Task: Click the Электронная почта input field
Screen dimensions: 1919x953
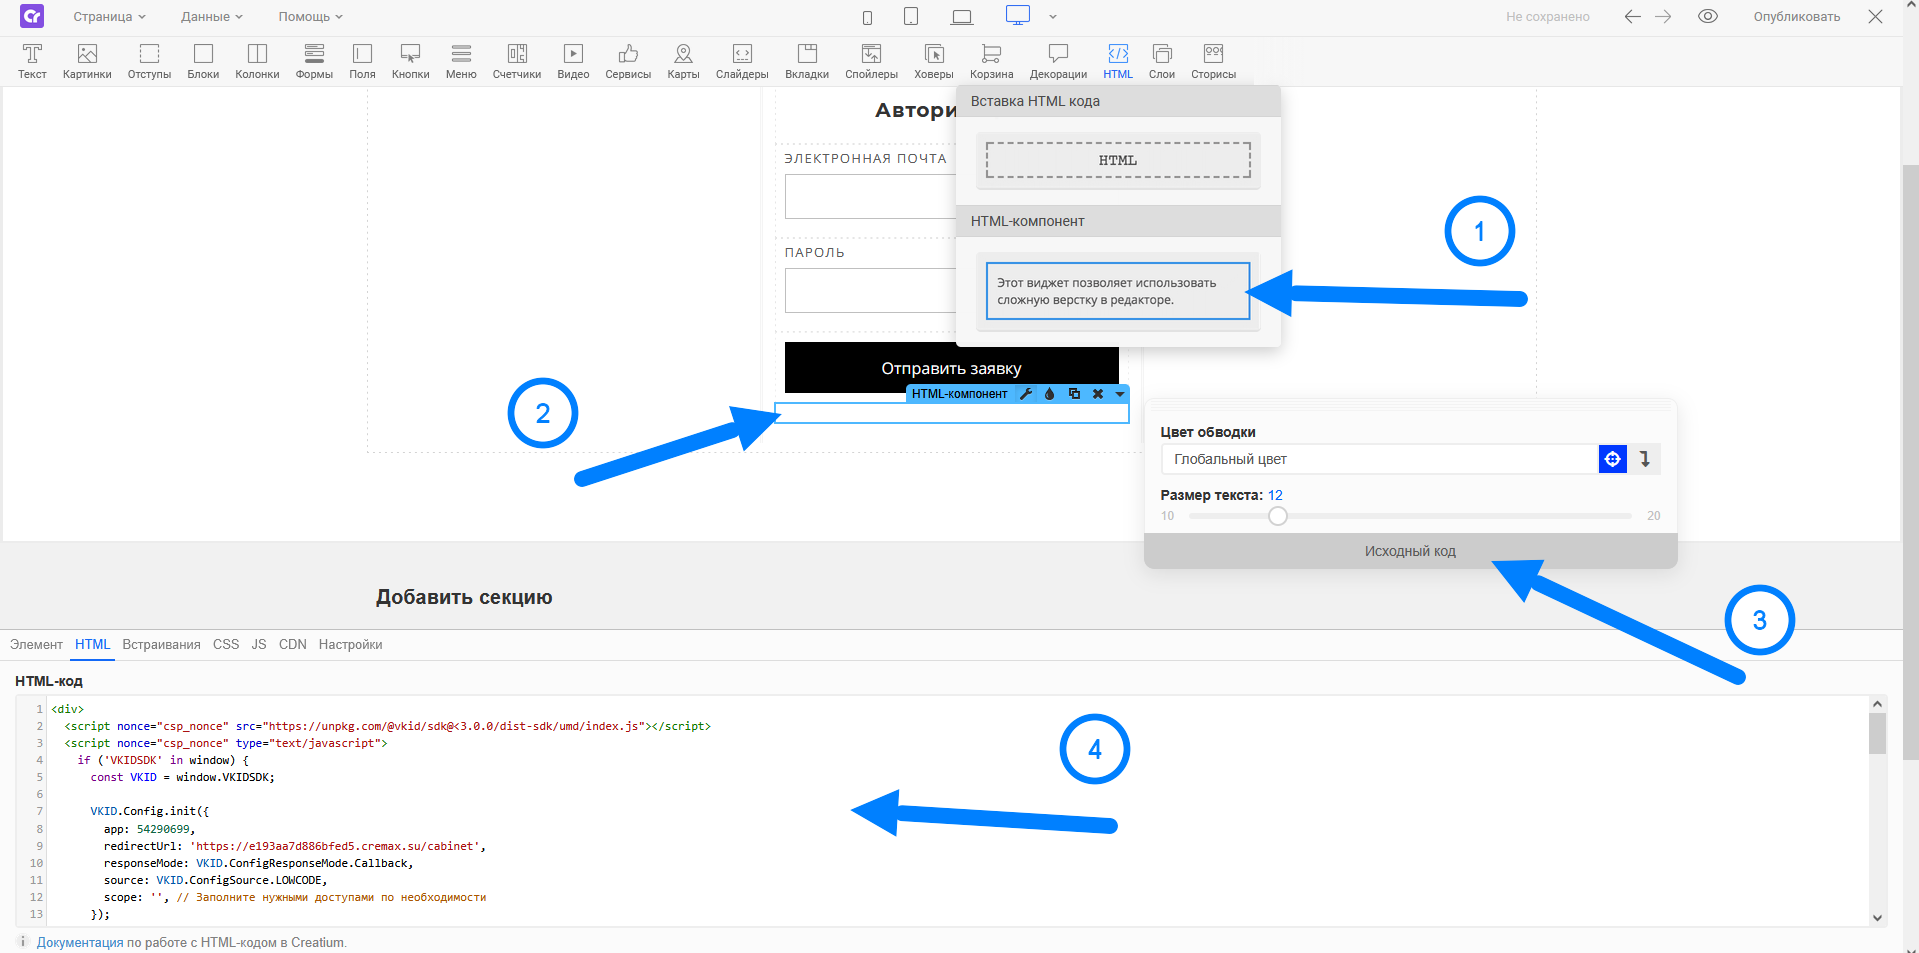Action: click(x=871, y=197)
